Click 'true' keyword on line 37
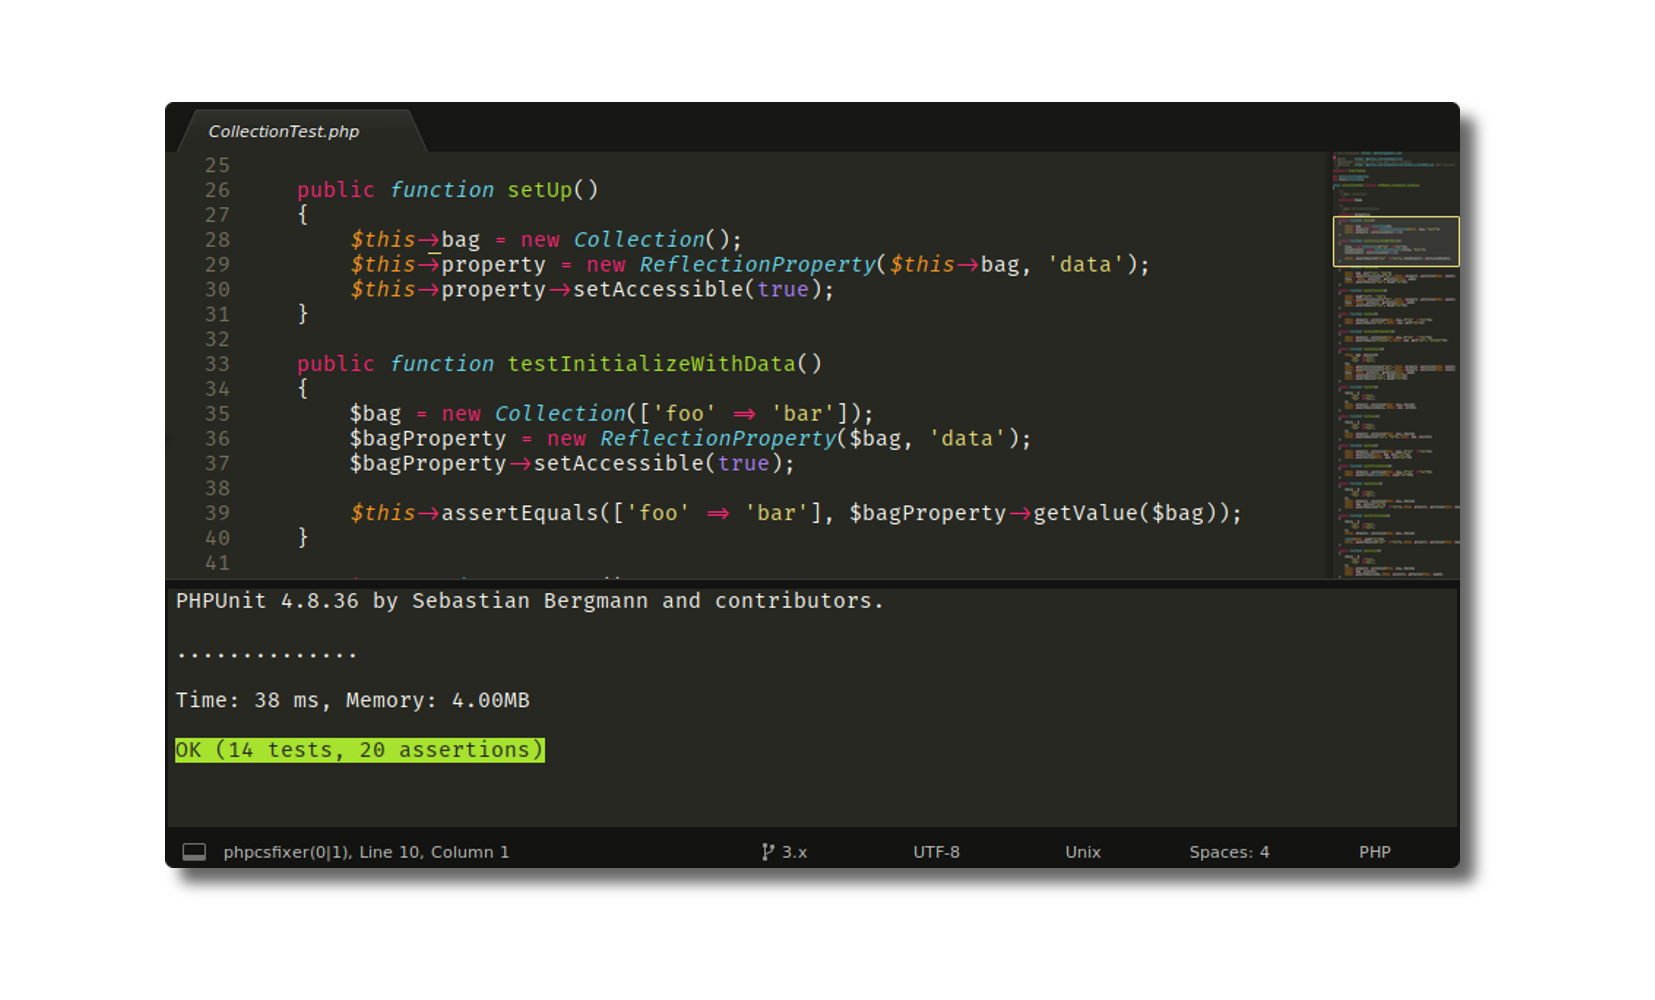This screenshot has width=1655, height=1000. point(743,464)
